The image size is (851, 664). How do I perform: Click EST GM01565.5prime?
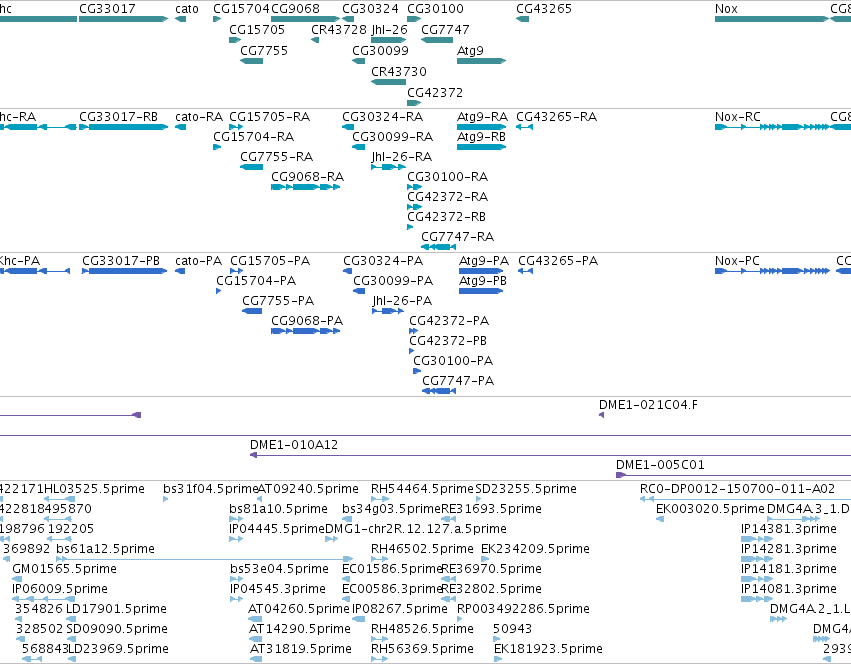(x=64, y=570)
